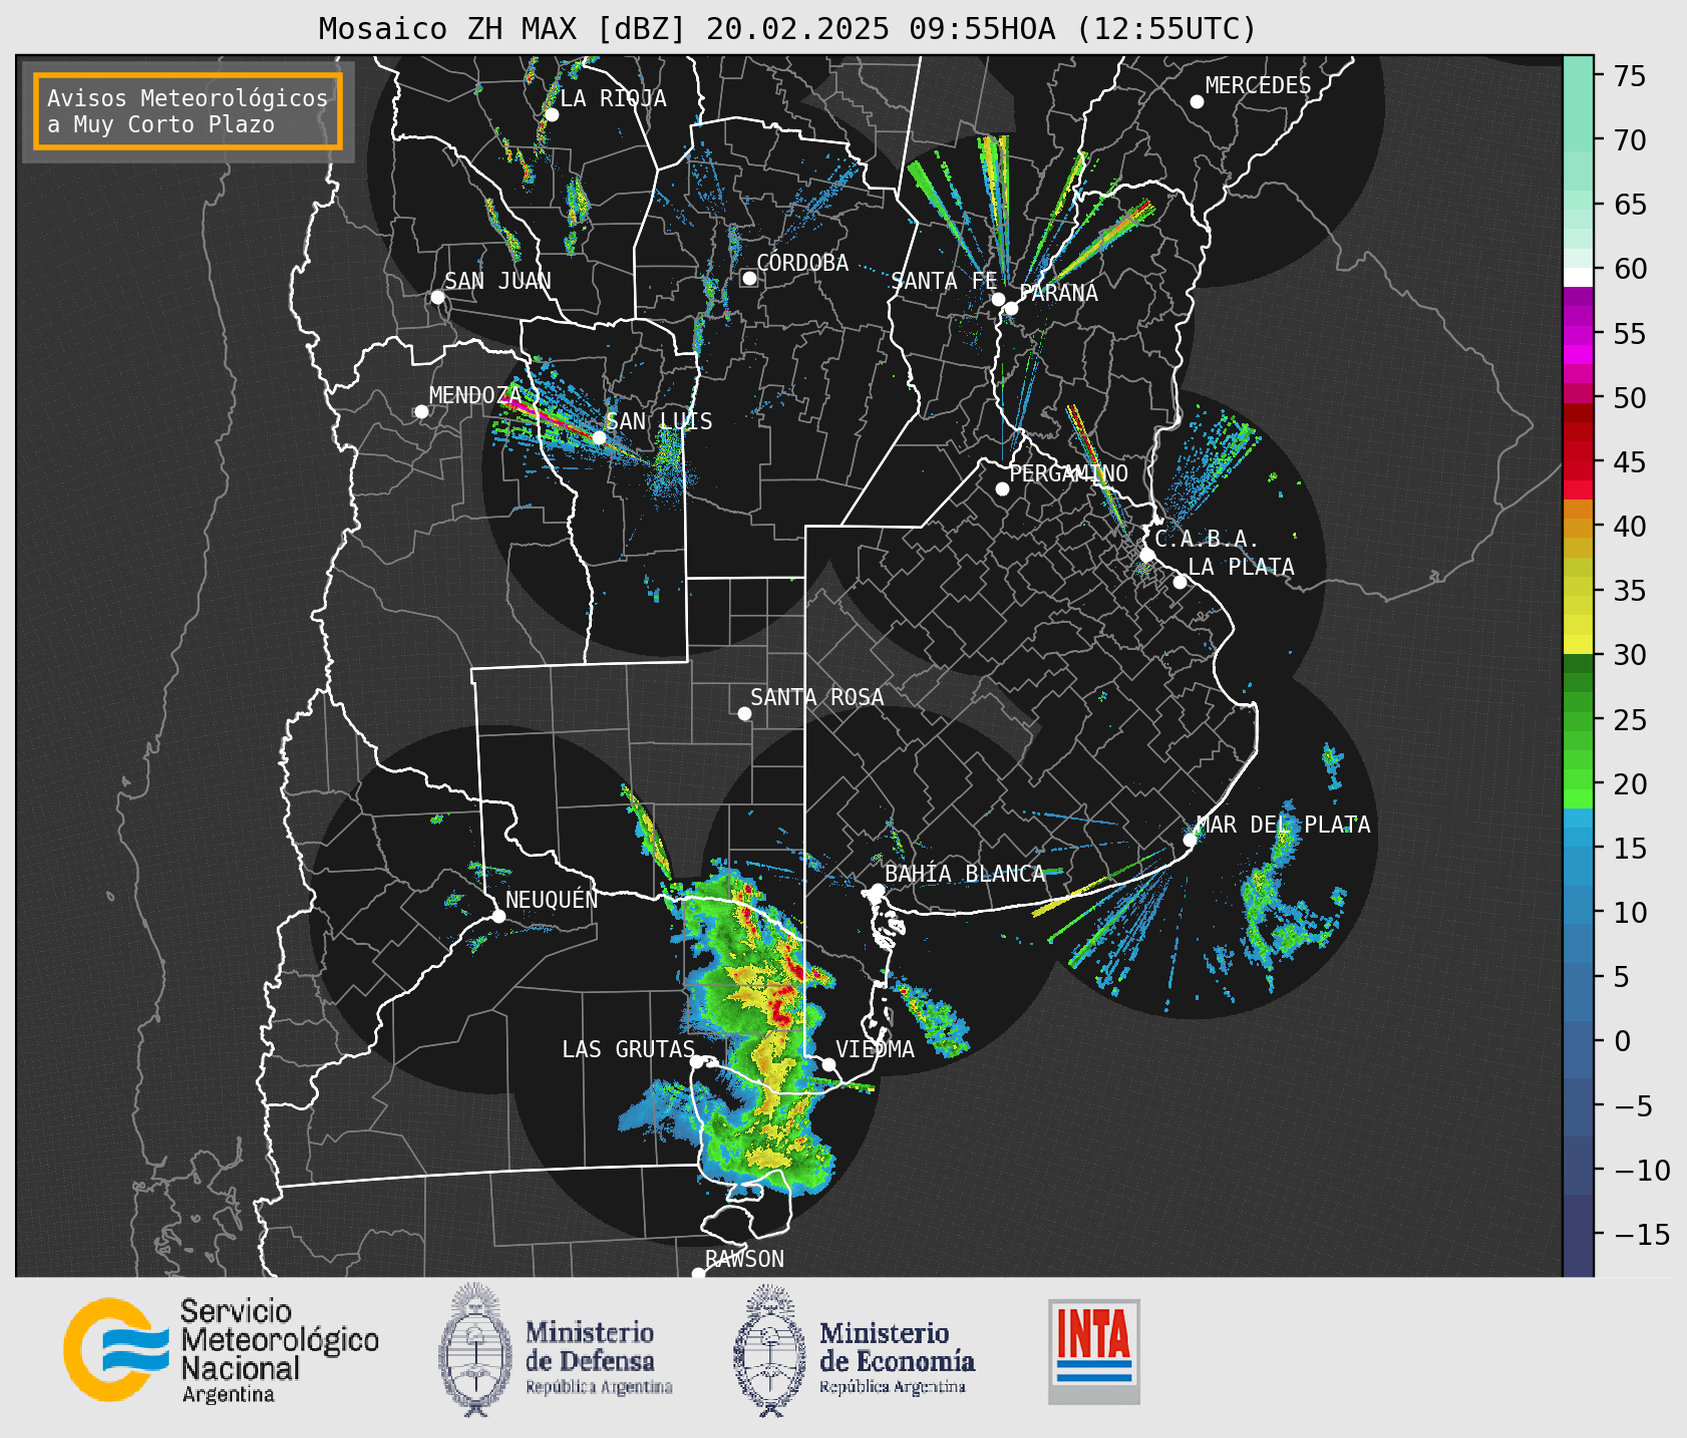Click the orange 40 dBZ color band
The width and height of the screenshot is (1687, 1438).
1578,527
